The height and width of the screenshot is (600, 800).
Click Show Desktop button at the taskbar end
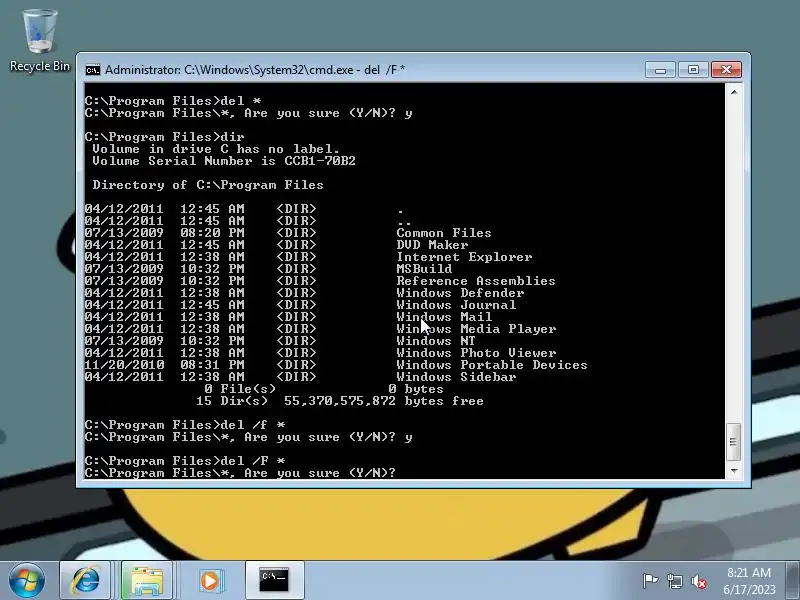point(793,580)
